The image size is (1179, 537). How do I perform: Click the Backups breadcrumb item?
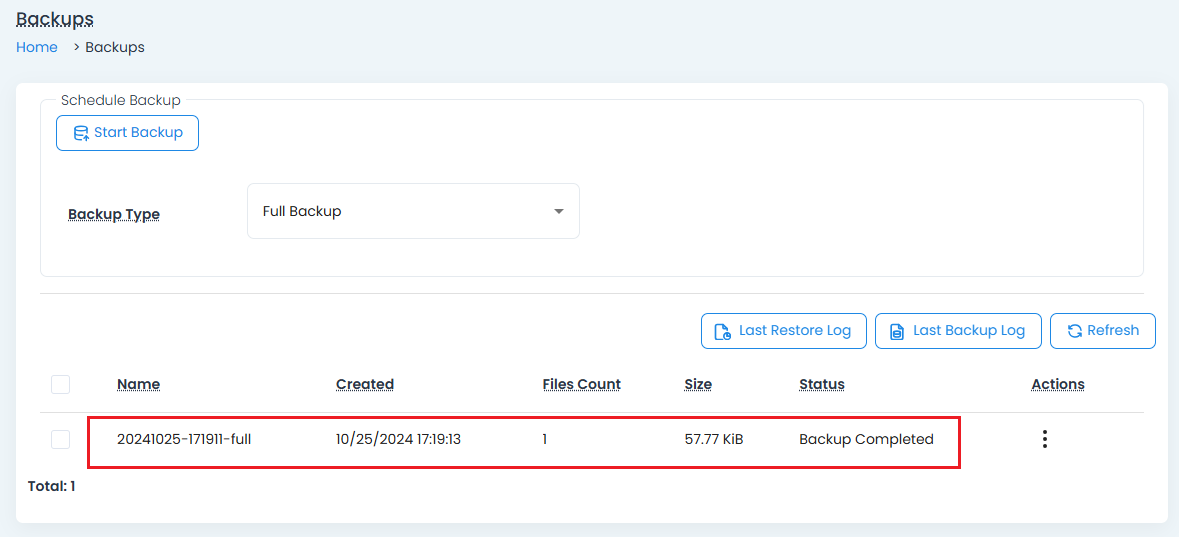(115, 47)
